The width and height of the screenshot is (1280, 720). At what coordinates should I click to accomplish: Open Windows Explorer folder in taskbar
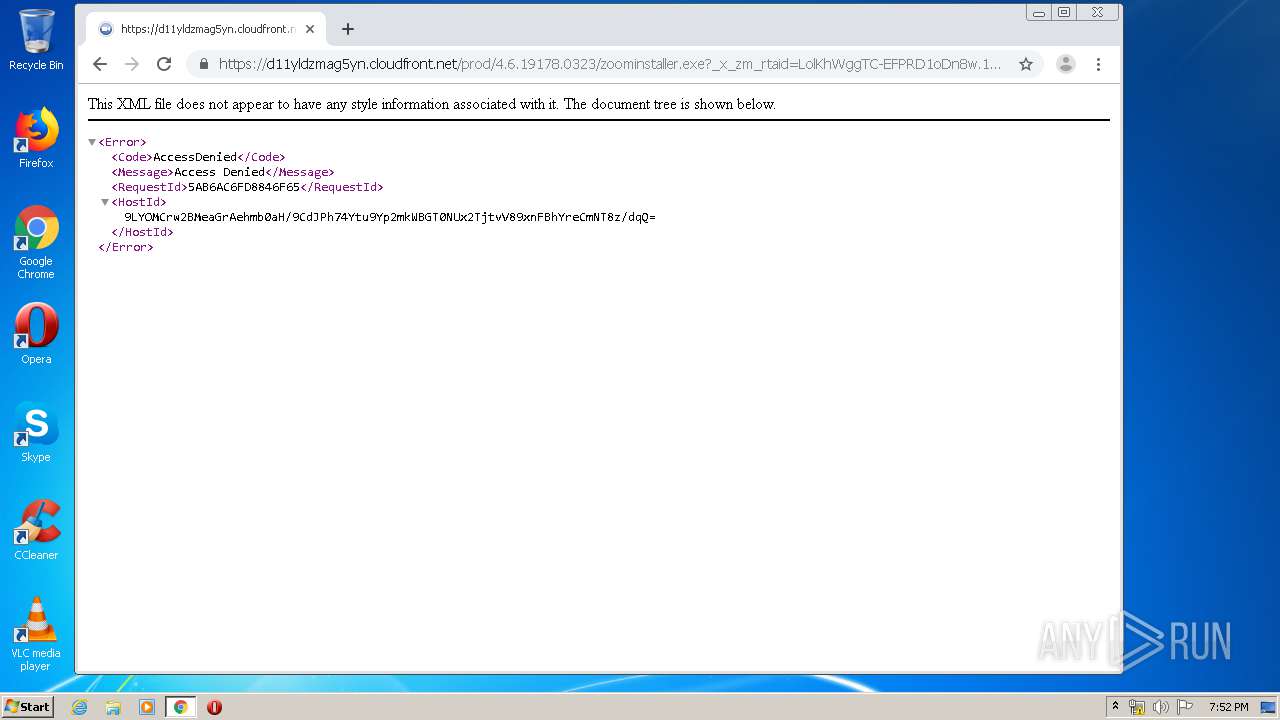point(113,707)
